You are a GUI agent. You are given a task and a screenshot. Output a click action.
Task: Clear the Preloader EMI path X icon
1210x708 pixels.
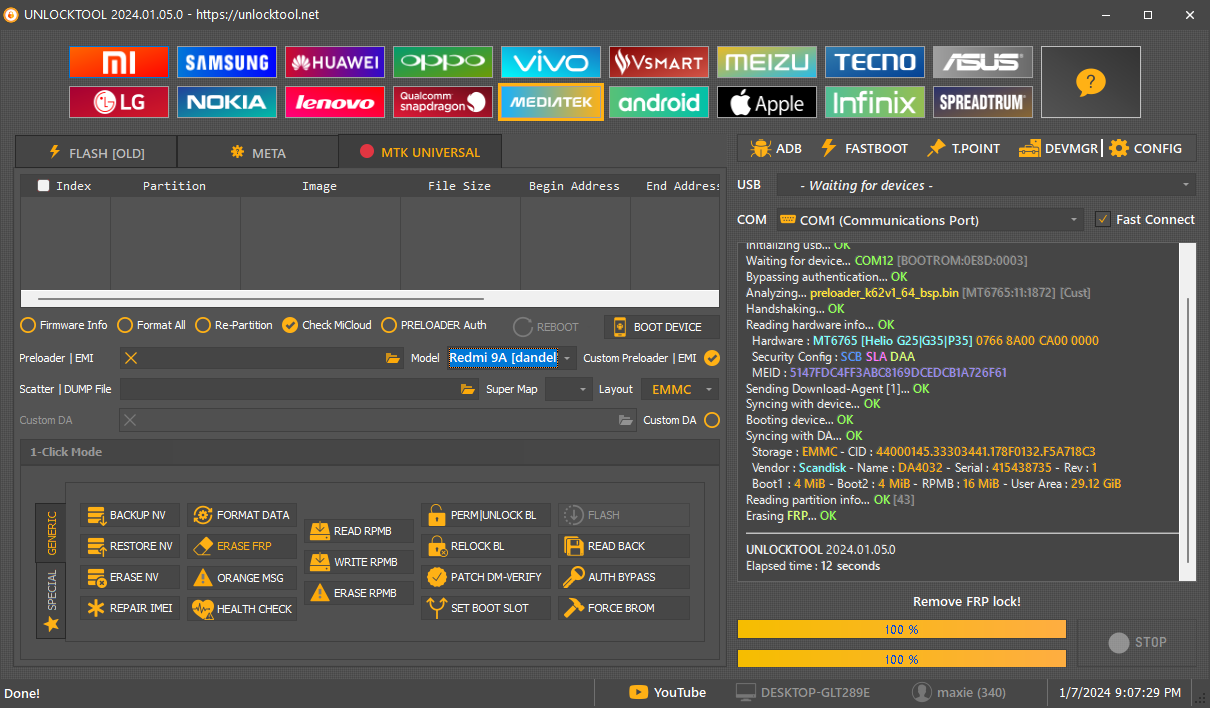(131, 358)
